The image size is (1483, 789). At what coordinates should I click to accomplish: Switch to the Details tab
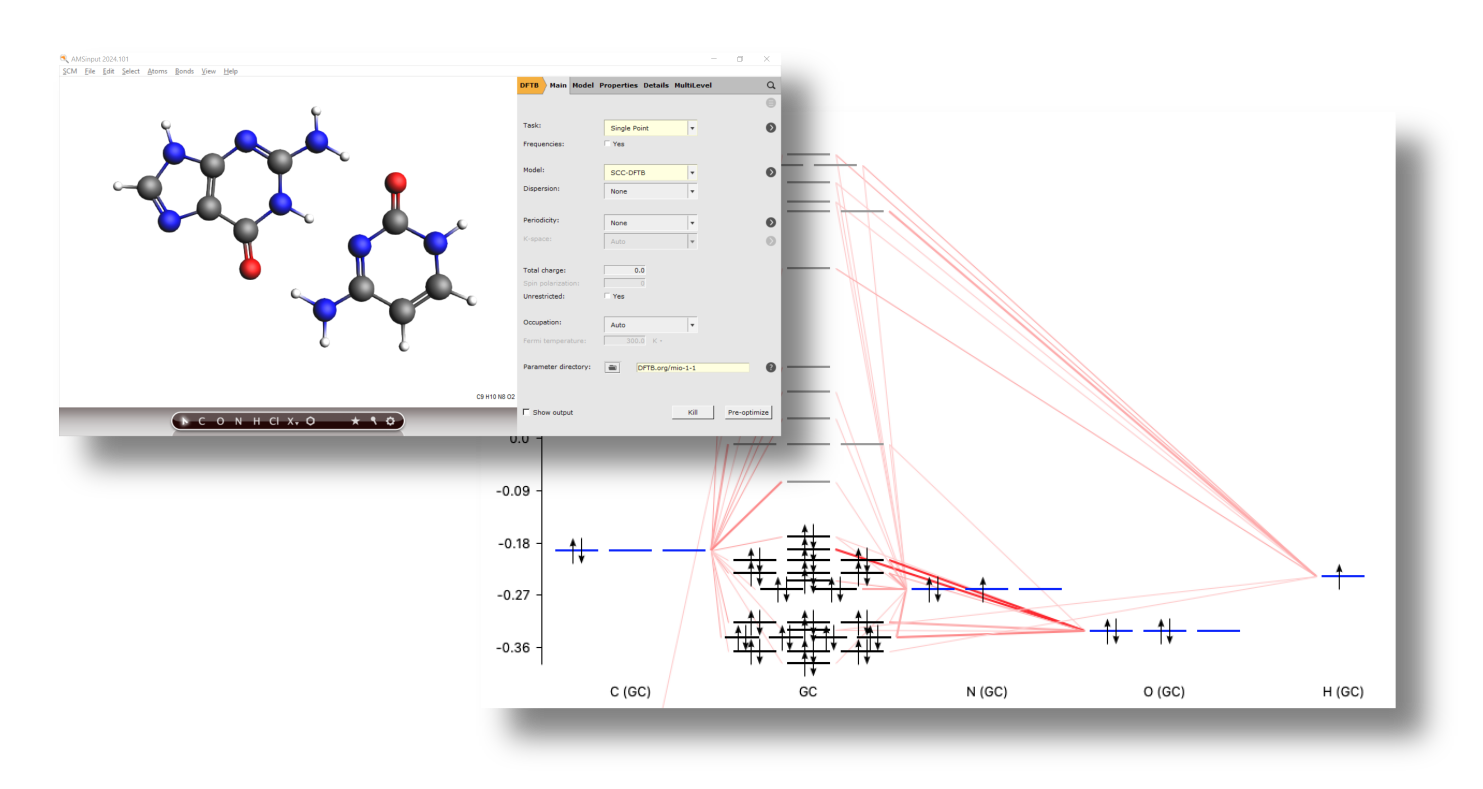(x=656, y=86)
